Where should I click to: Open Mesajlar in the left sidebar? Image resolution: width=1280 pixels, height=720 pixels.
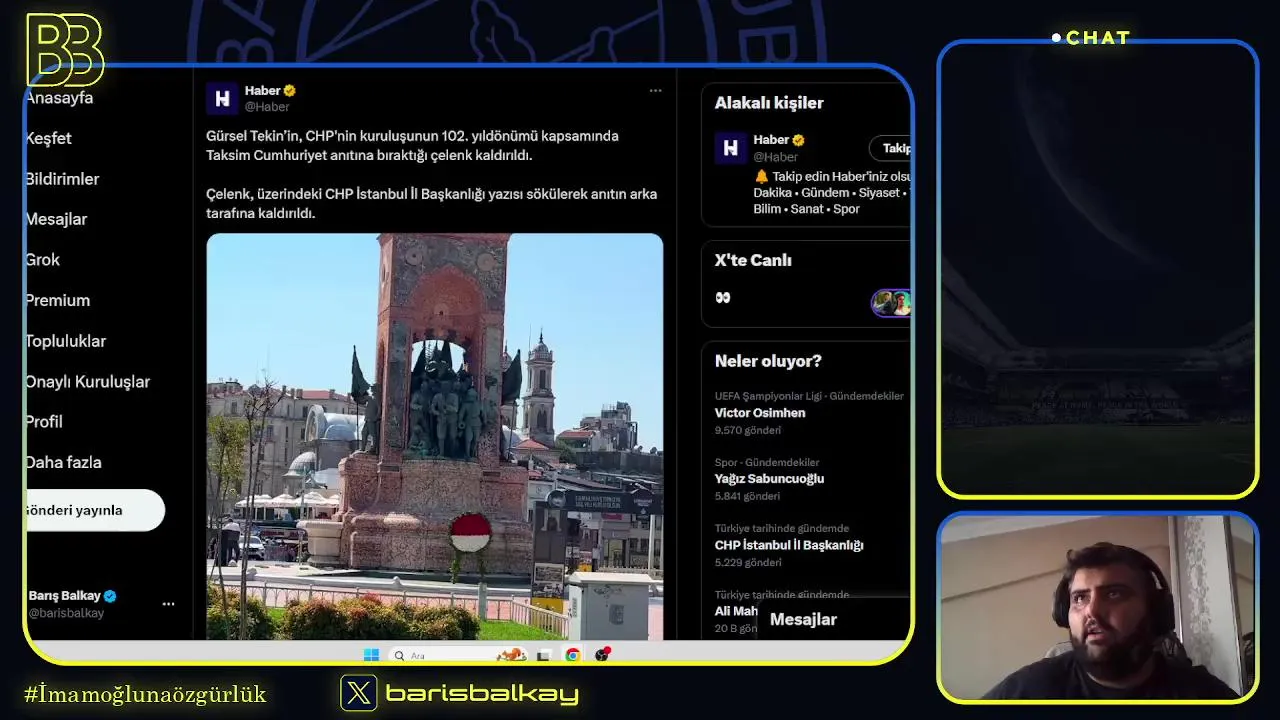click(56, 219)
